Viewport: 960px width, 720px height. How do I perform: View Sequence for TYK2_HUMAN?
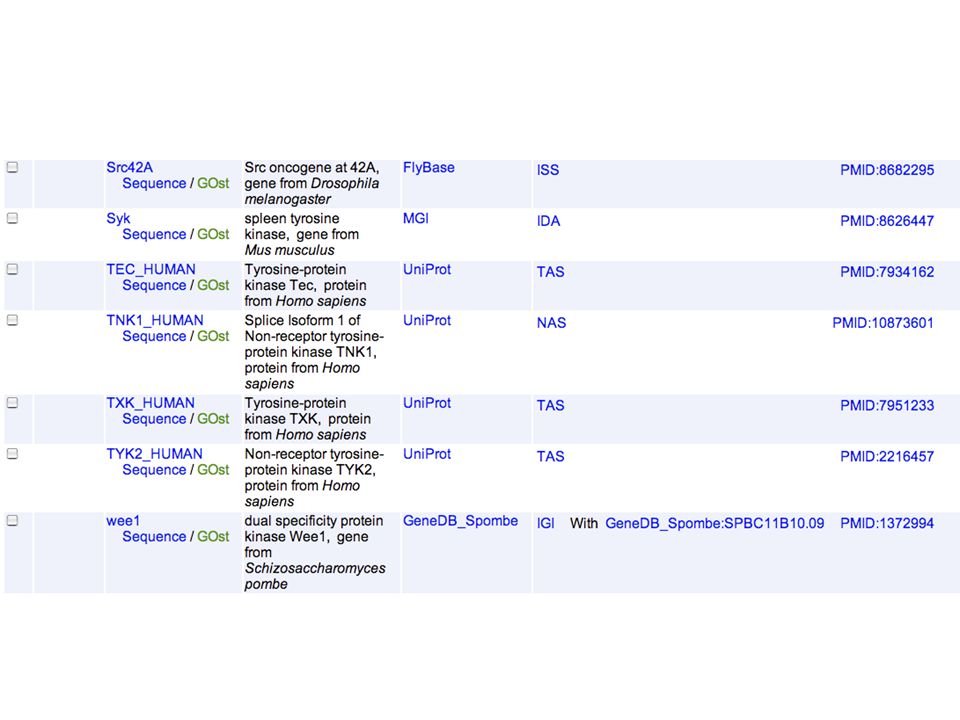[x=154, y=469]
